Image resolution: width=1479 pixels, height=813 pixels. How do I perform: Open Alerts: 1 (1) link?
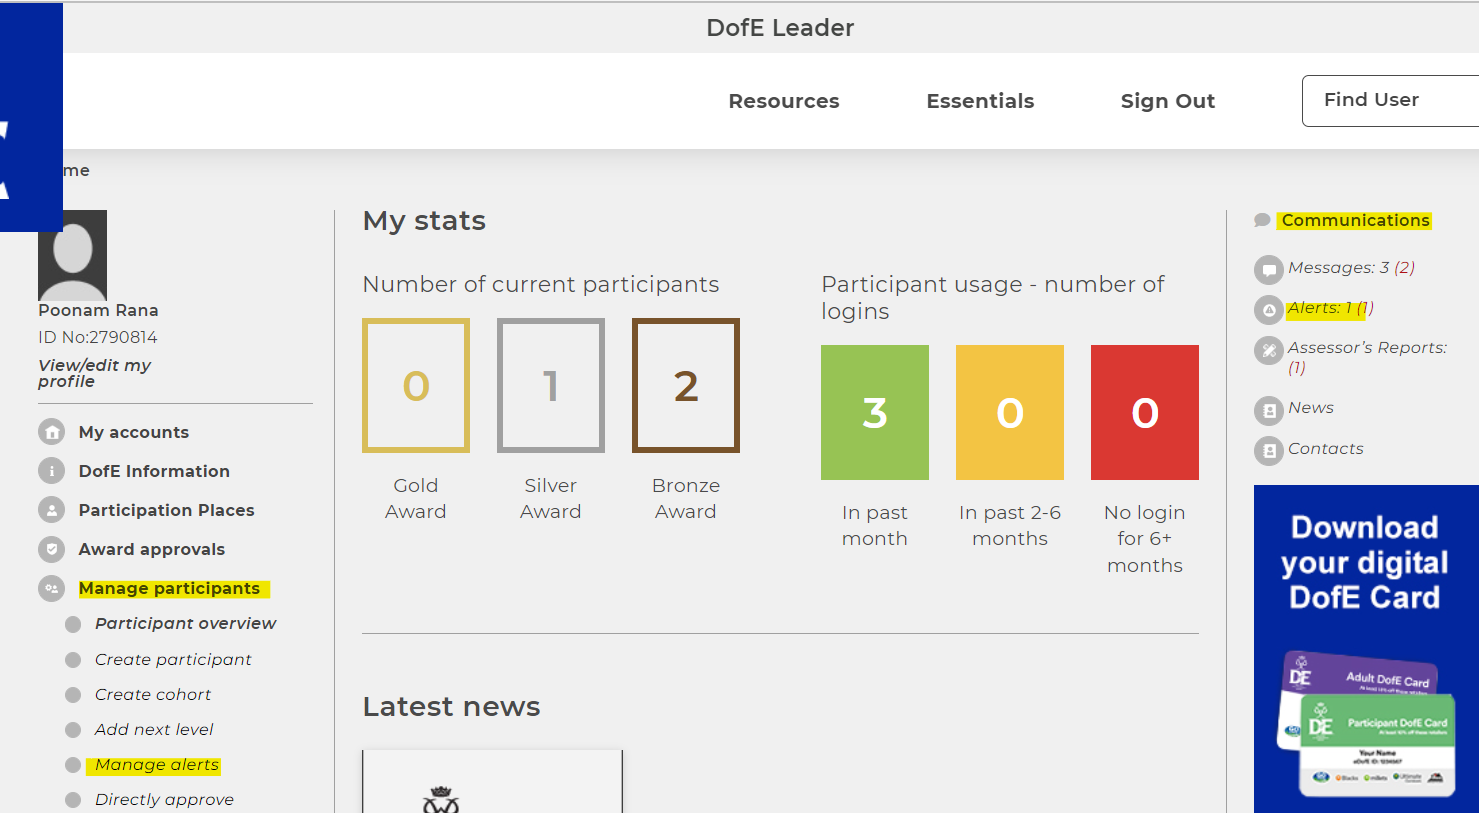tap(1330, 308)
